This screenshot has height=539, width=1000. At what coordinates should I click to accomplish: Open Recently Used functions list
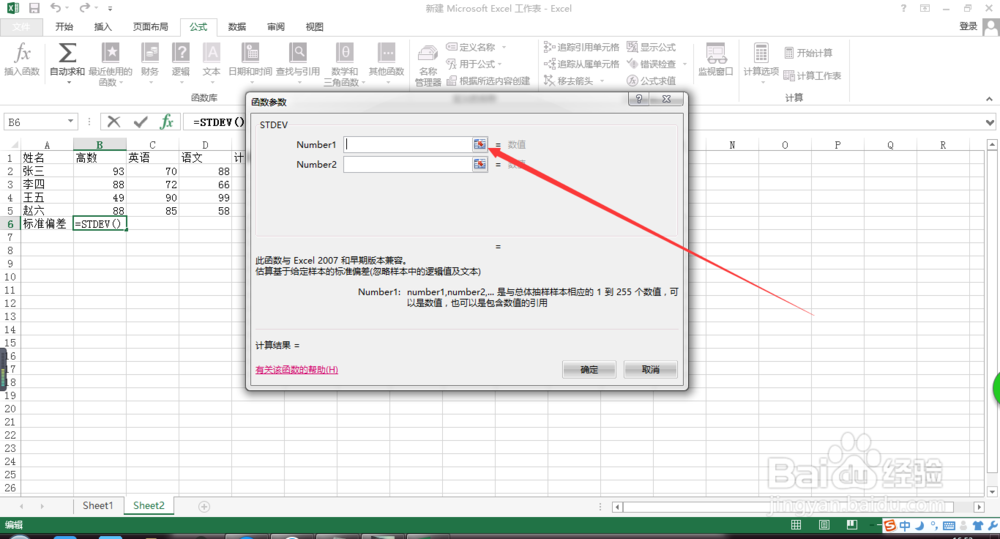coord(110,64)
